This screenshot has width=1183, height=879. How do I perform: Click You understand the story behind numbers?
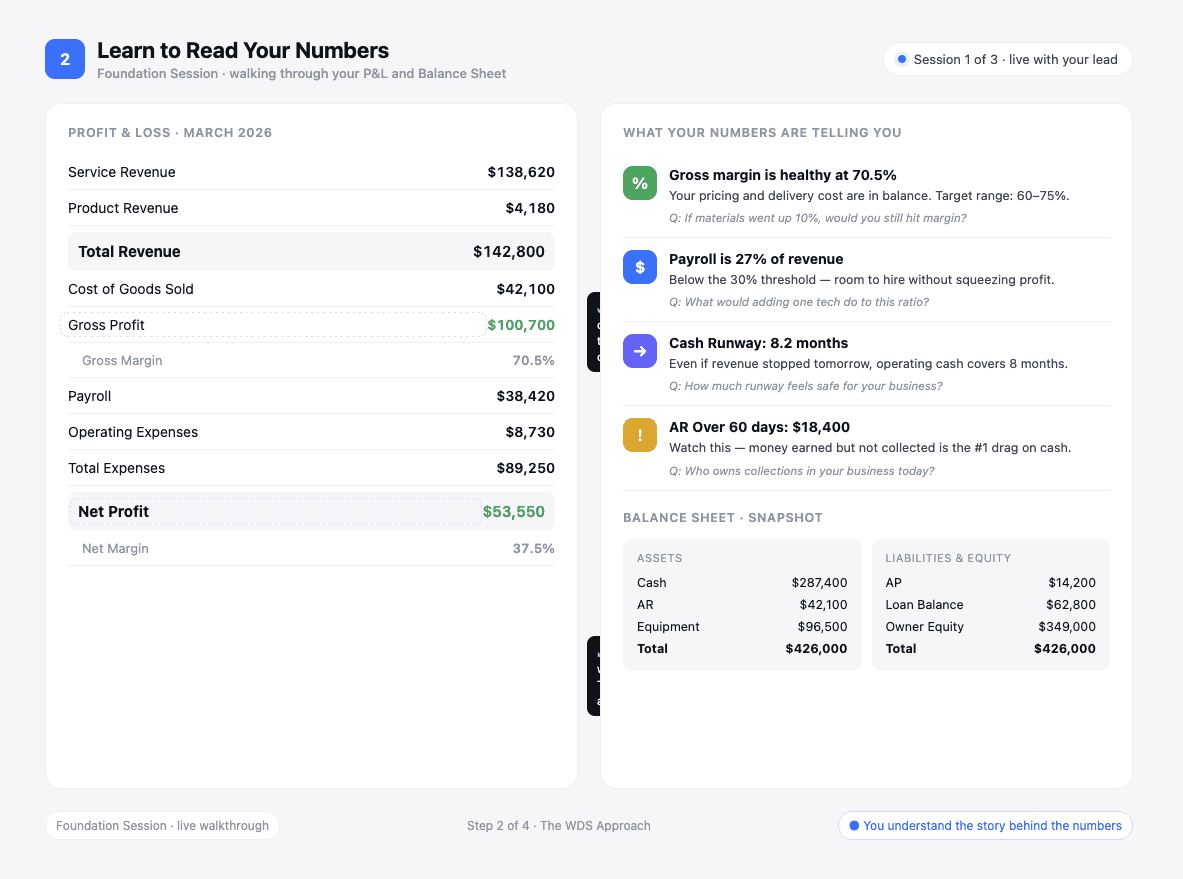pos(985,825)
